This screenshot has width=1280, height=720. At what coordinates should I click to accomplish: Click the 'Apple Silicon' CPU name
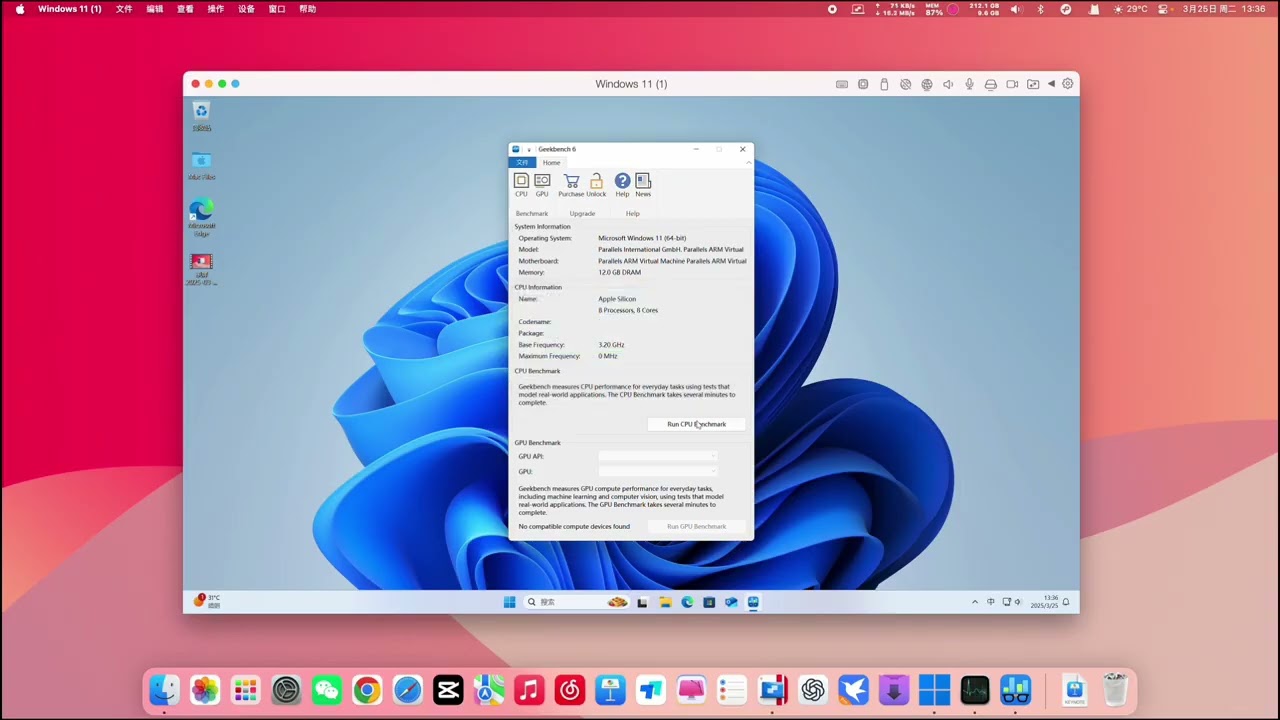(617, 299)
